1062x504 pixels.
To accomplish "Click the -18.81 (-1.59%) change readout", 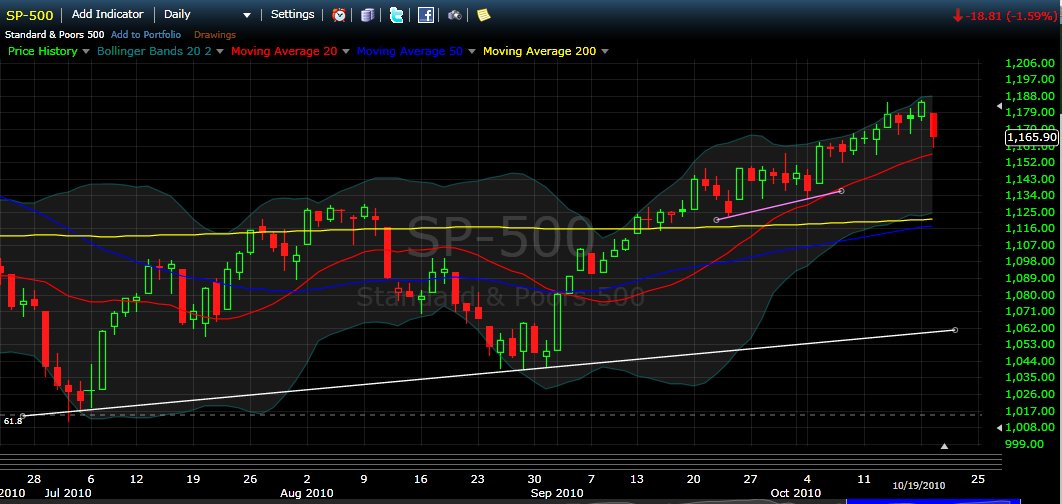I will coord(1004,16).
